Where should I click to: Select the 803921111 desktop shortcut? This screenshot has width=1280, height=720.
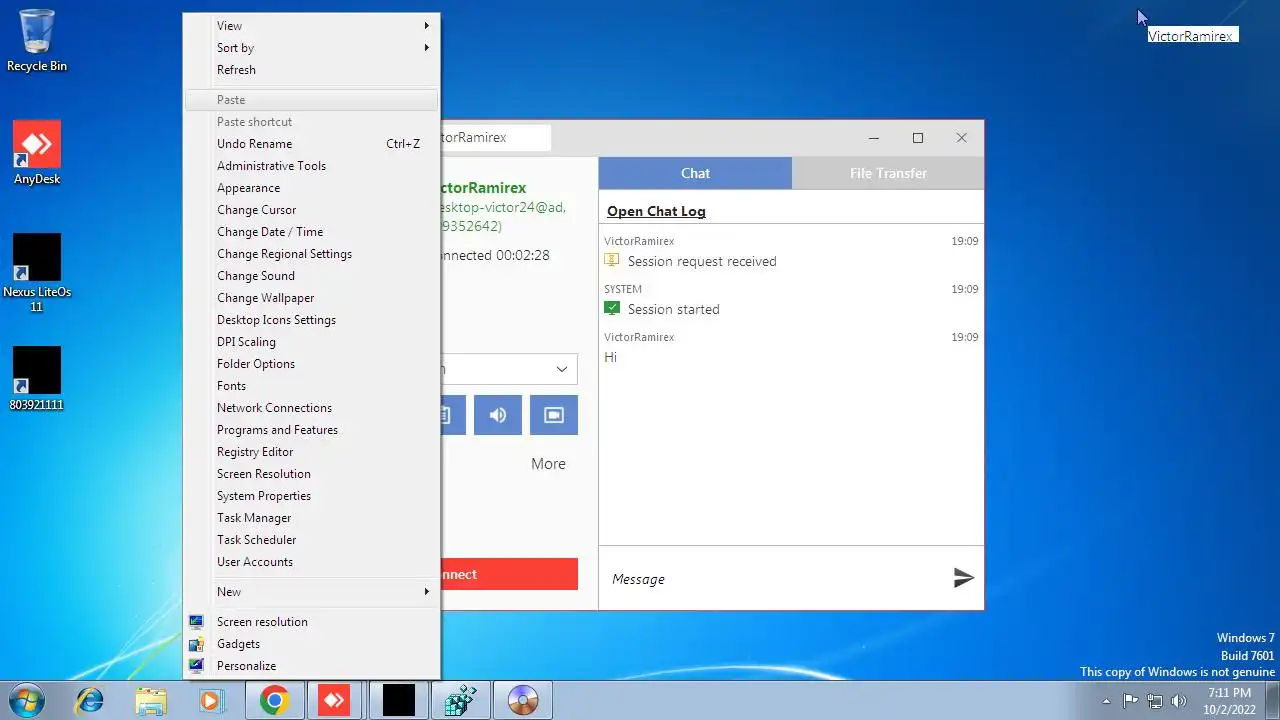37,379
